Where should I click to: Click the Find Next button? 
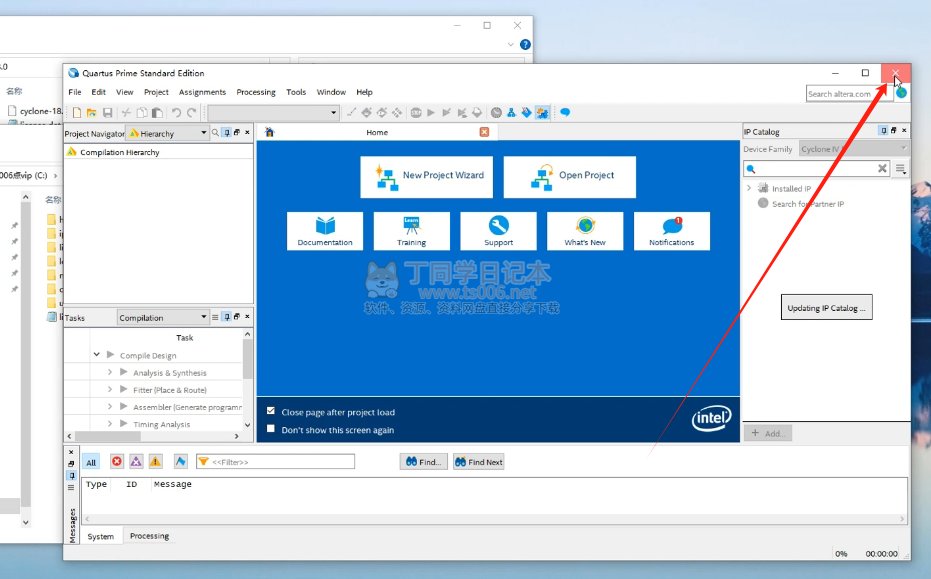pos(479,462)
